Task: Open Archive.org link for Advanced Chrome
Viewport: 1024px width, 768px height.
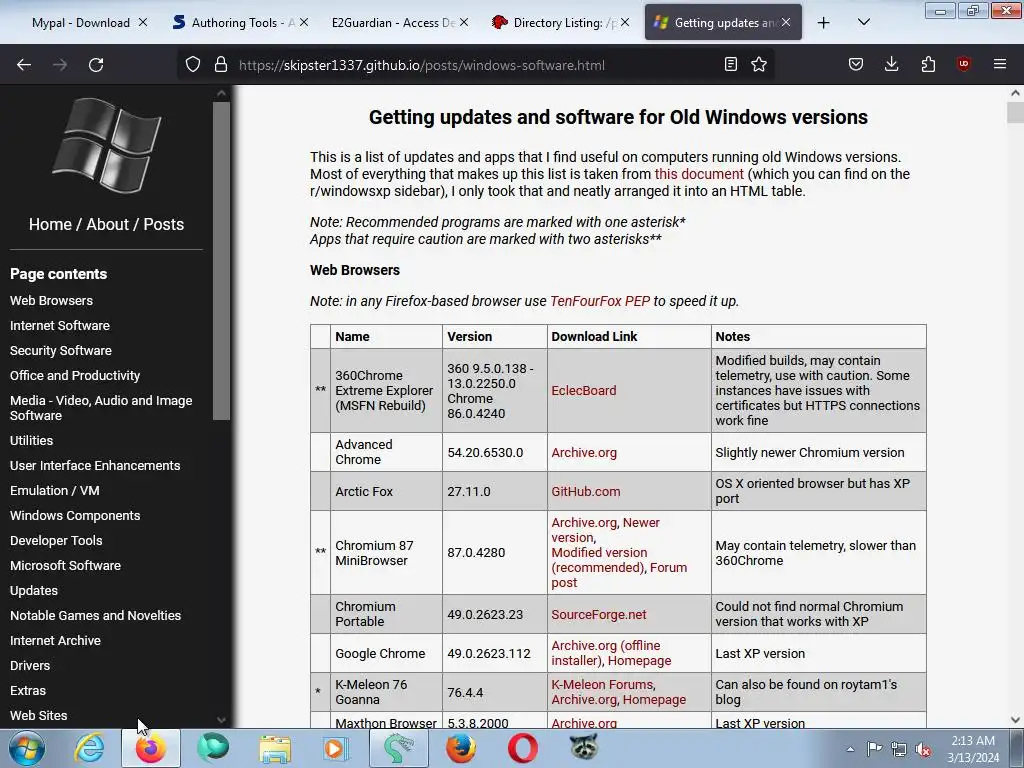Action: 583,453
